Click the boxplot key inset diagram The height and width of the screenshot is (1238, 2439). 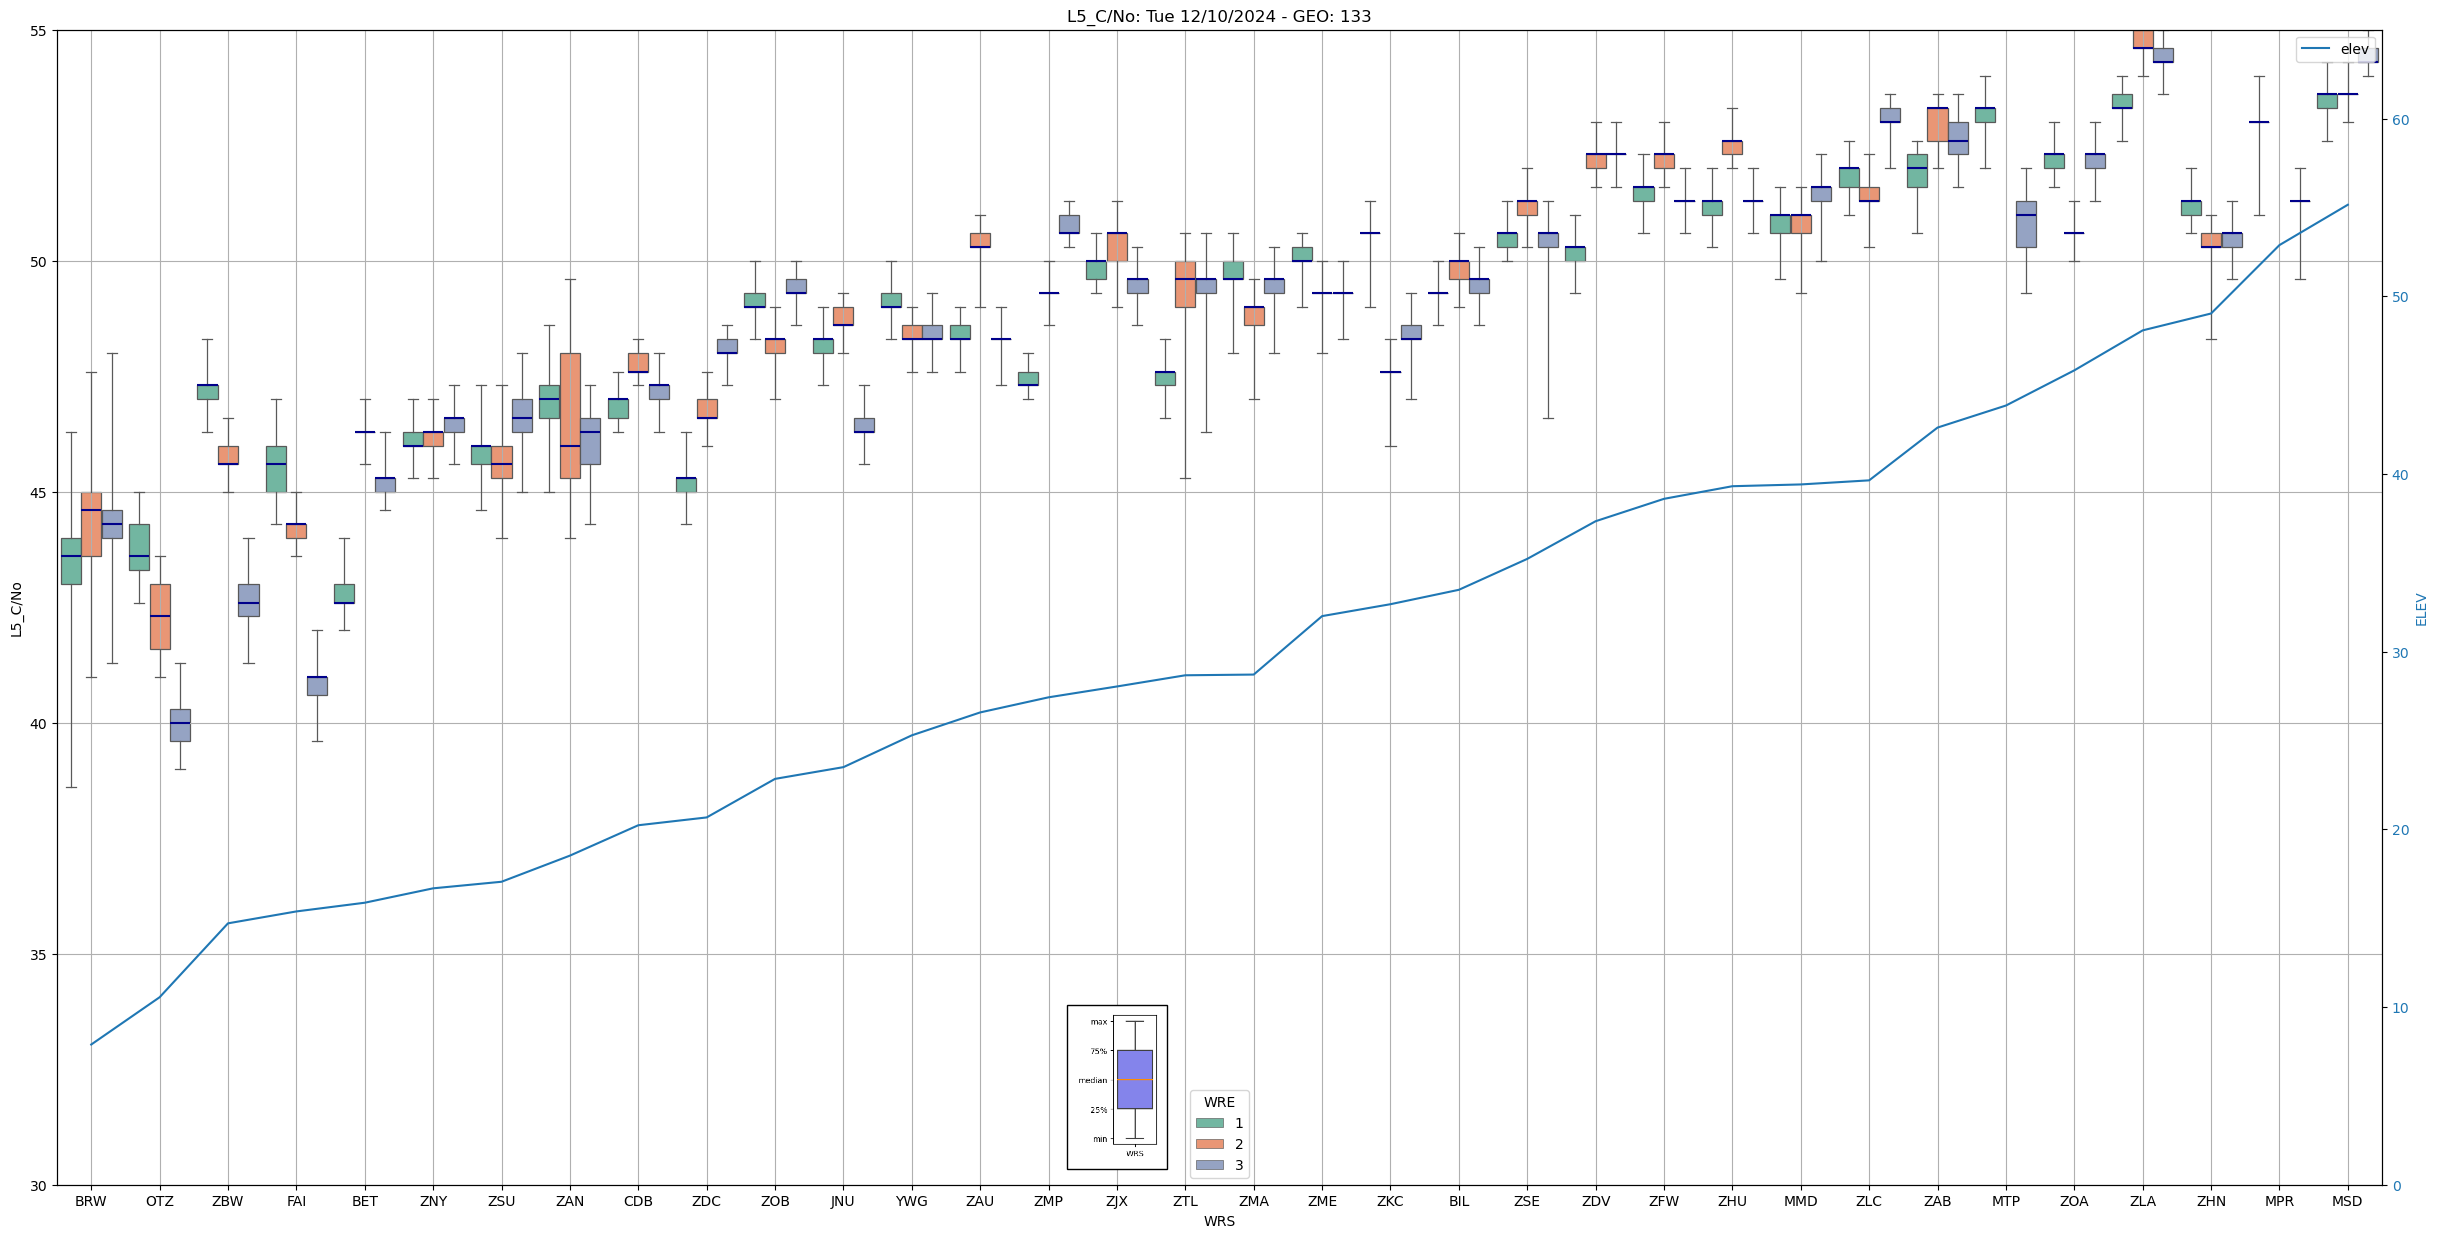click(1117, 1087)
